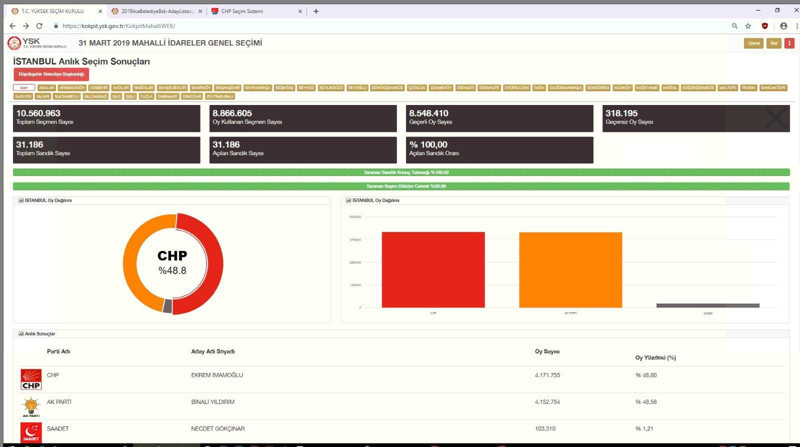Open the red shield extension icon

point(764,26)
